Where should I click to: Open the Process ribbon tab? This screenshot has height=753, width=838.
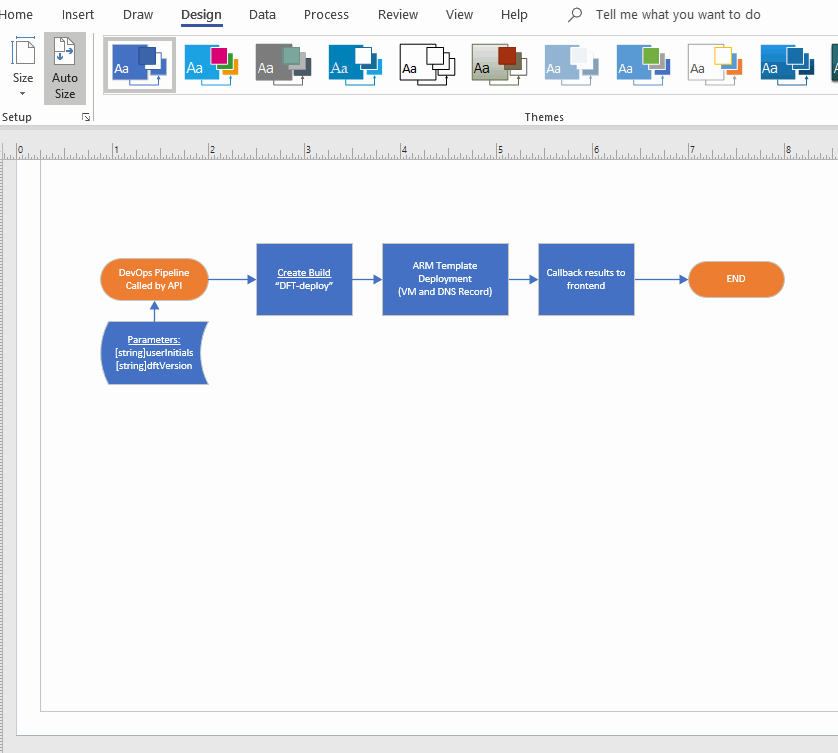pyautogui.click(x=326, y=15)
